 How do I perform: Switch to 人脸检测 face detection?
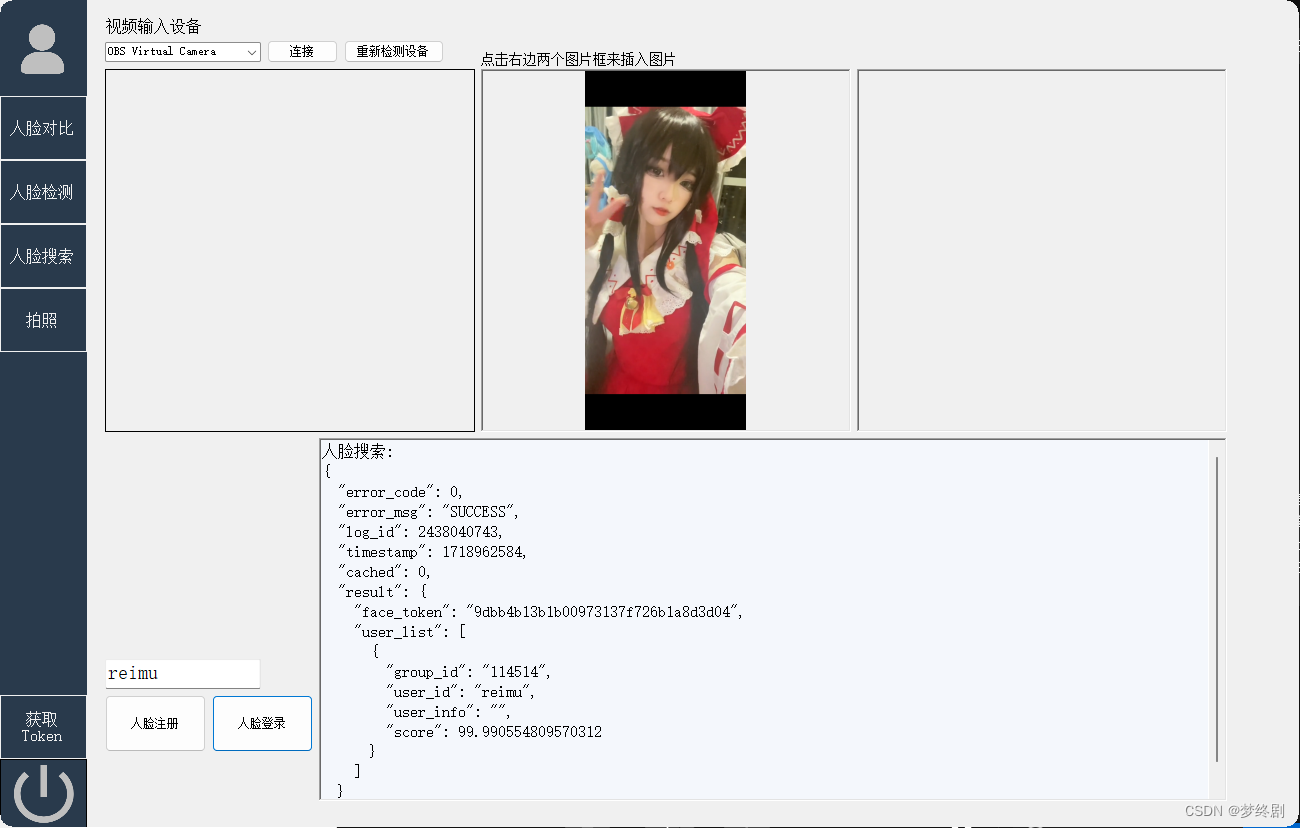(x=43, y=192)
